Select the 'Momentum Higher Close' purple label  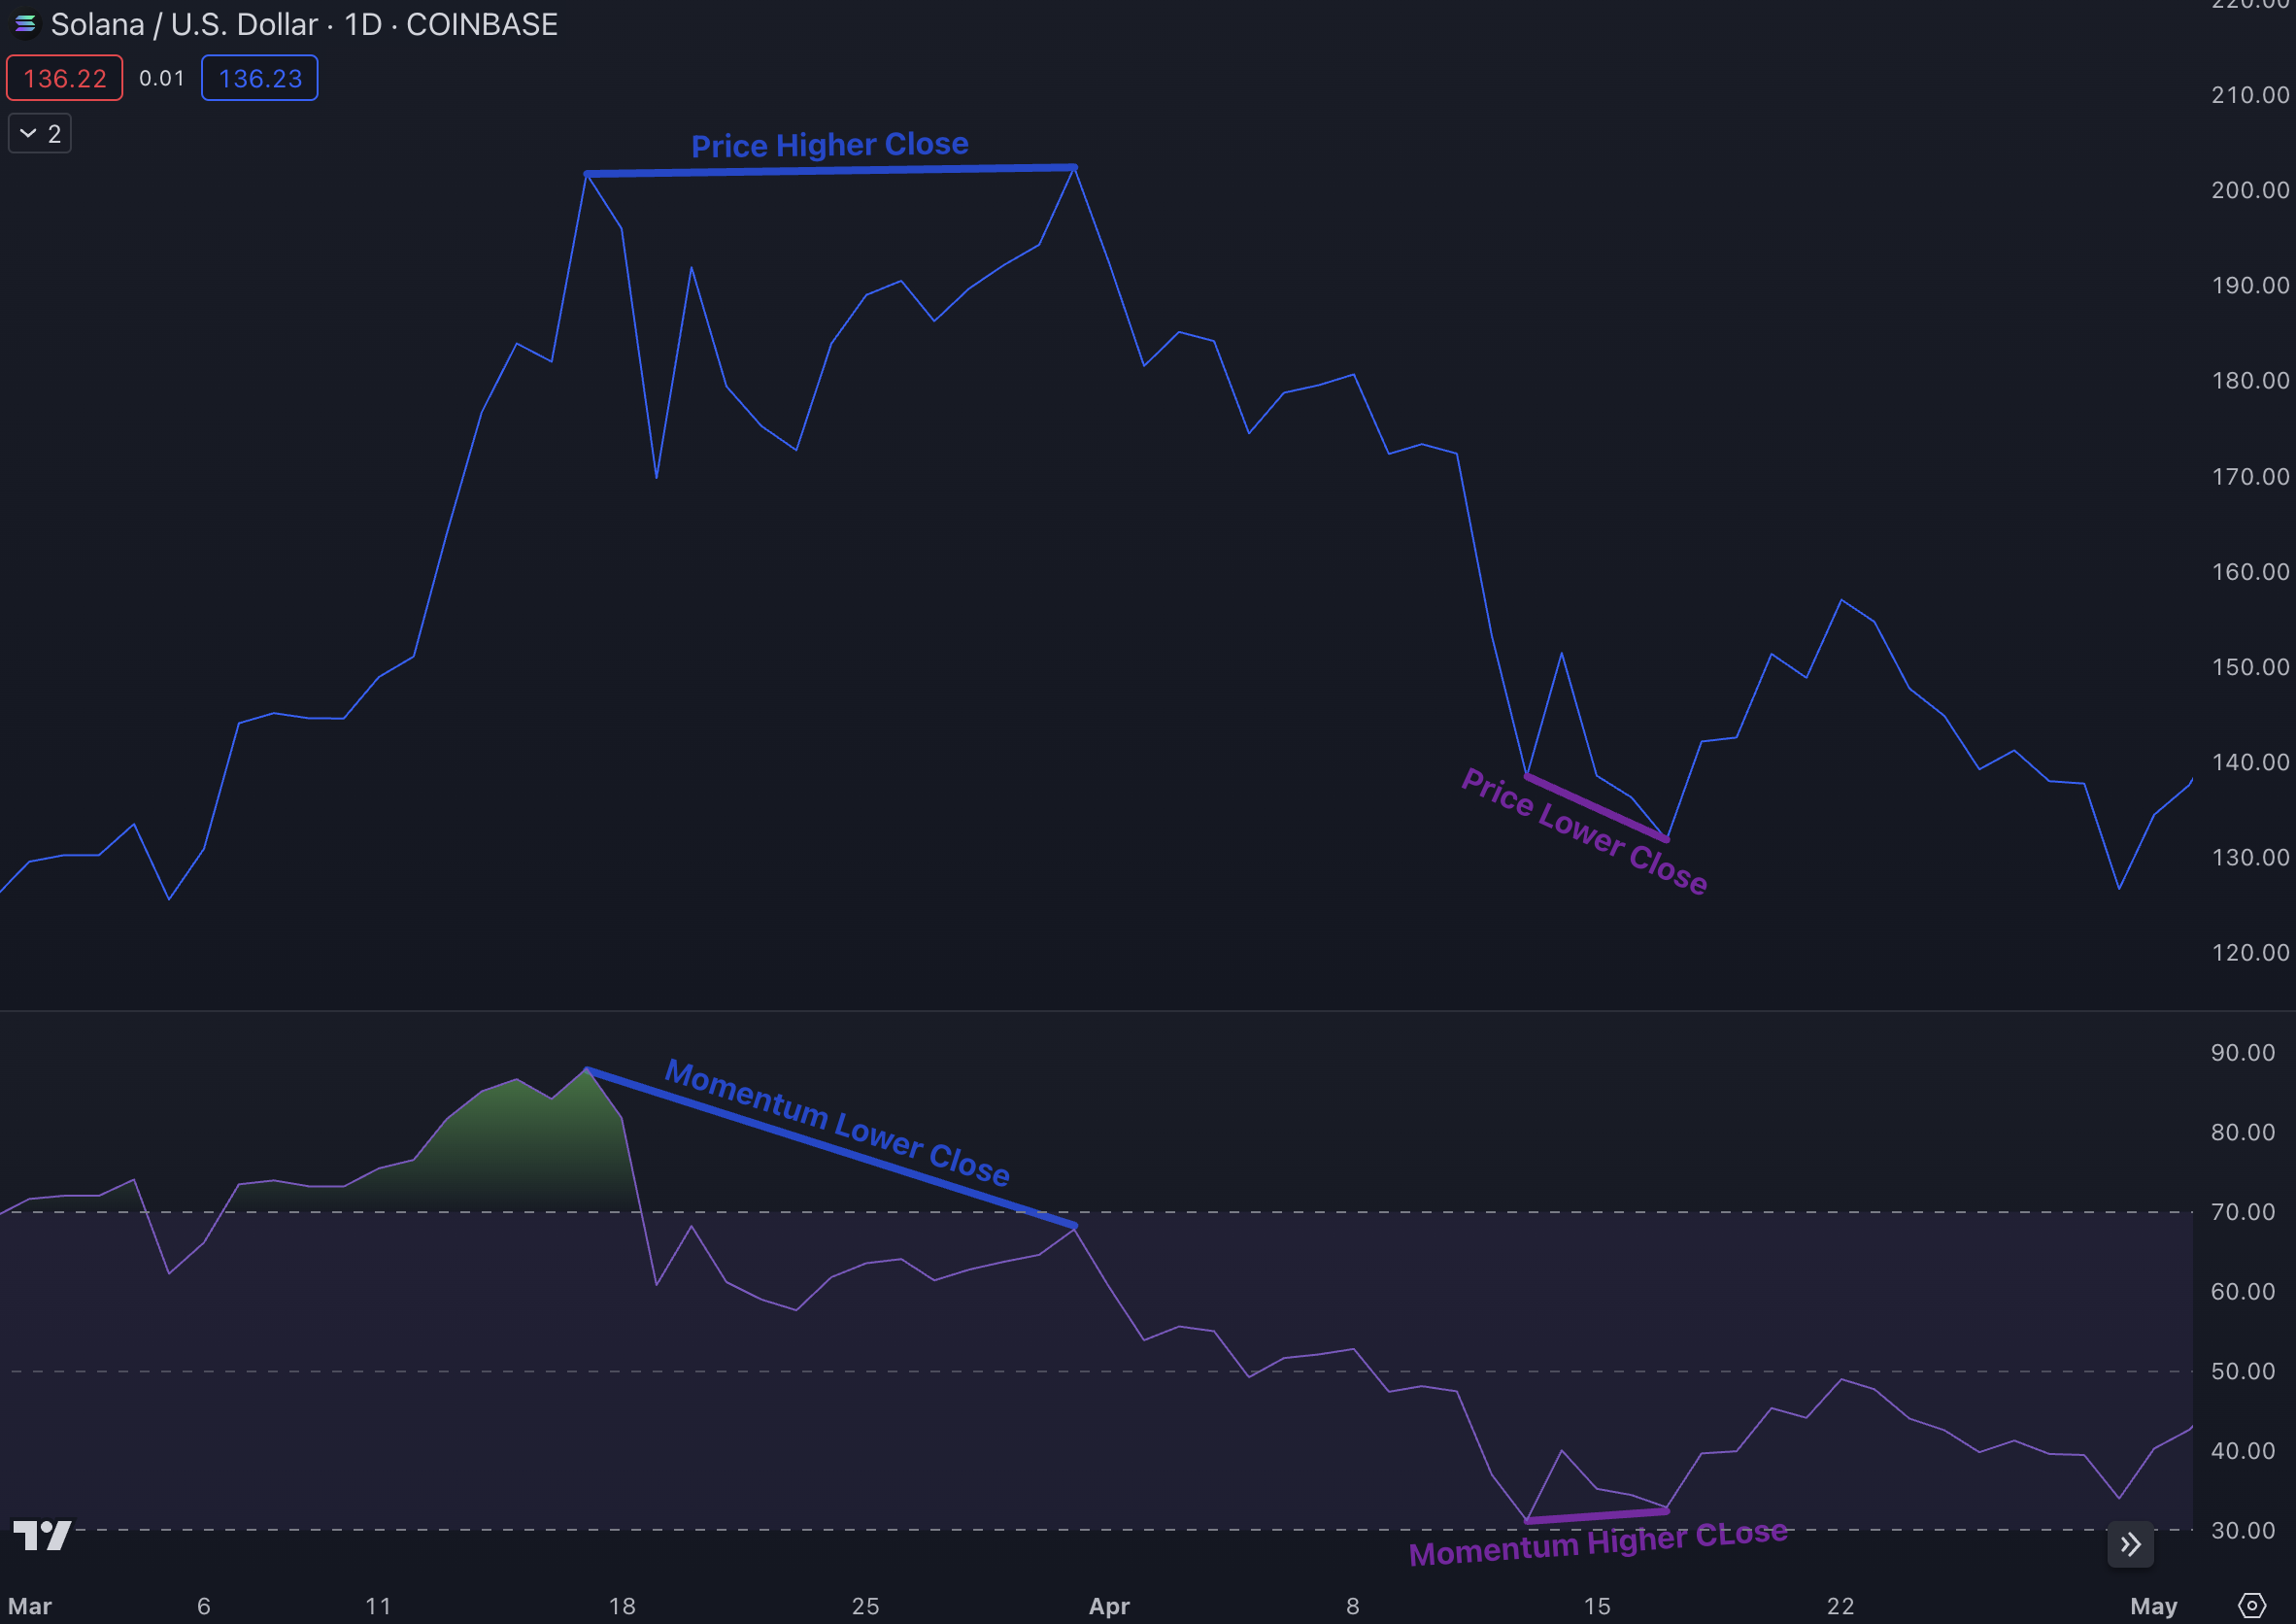pyautogui.click(x=1597, y=1544)
